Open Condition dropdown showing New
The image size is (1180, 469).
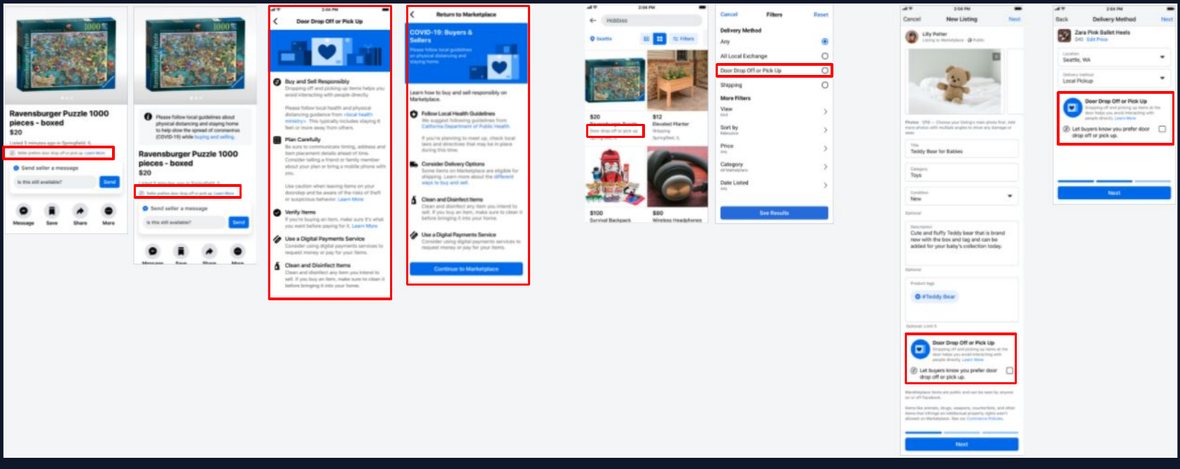961,196
